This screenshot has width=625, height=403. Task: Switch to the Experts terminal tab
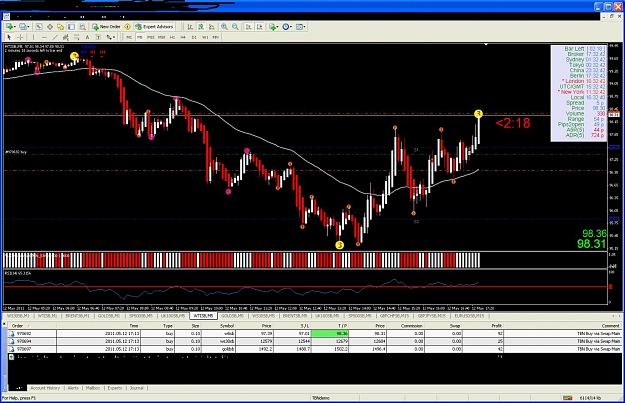point(115,388)
